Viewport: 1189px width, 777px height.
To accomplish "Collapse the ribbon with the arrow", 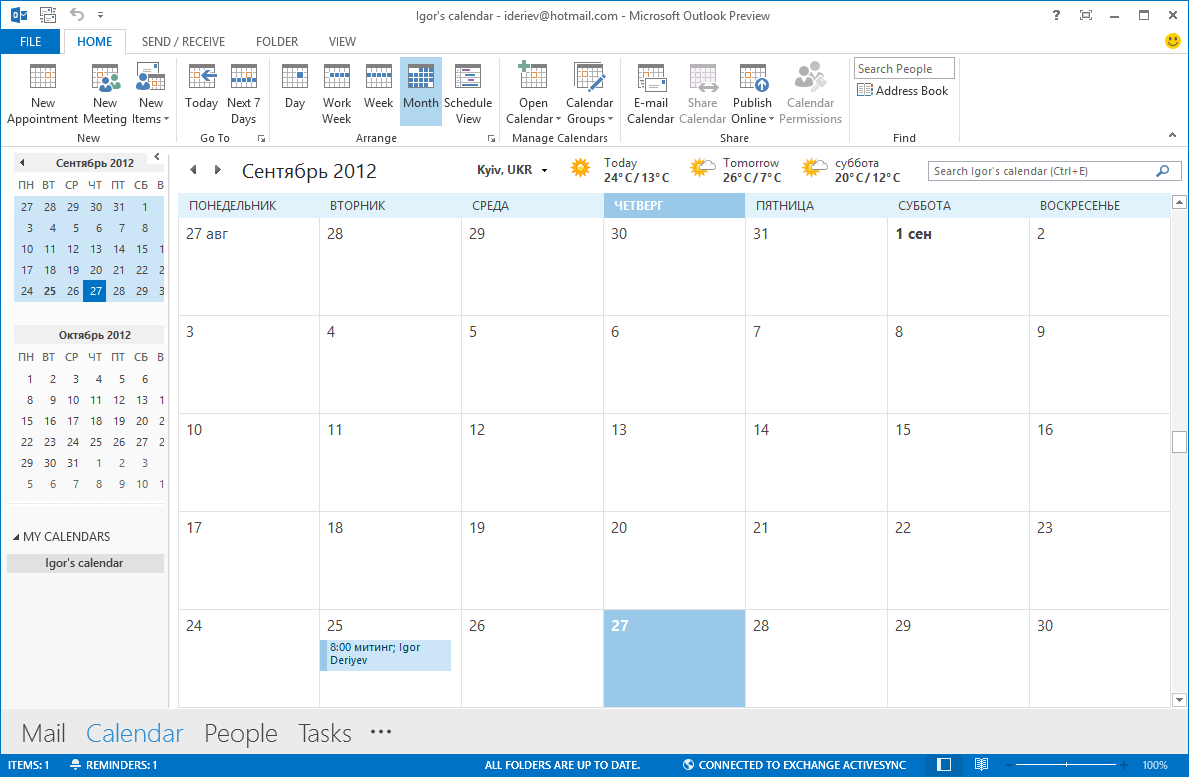I will [x=1172, y=135].
